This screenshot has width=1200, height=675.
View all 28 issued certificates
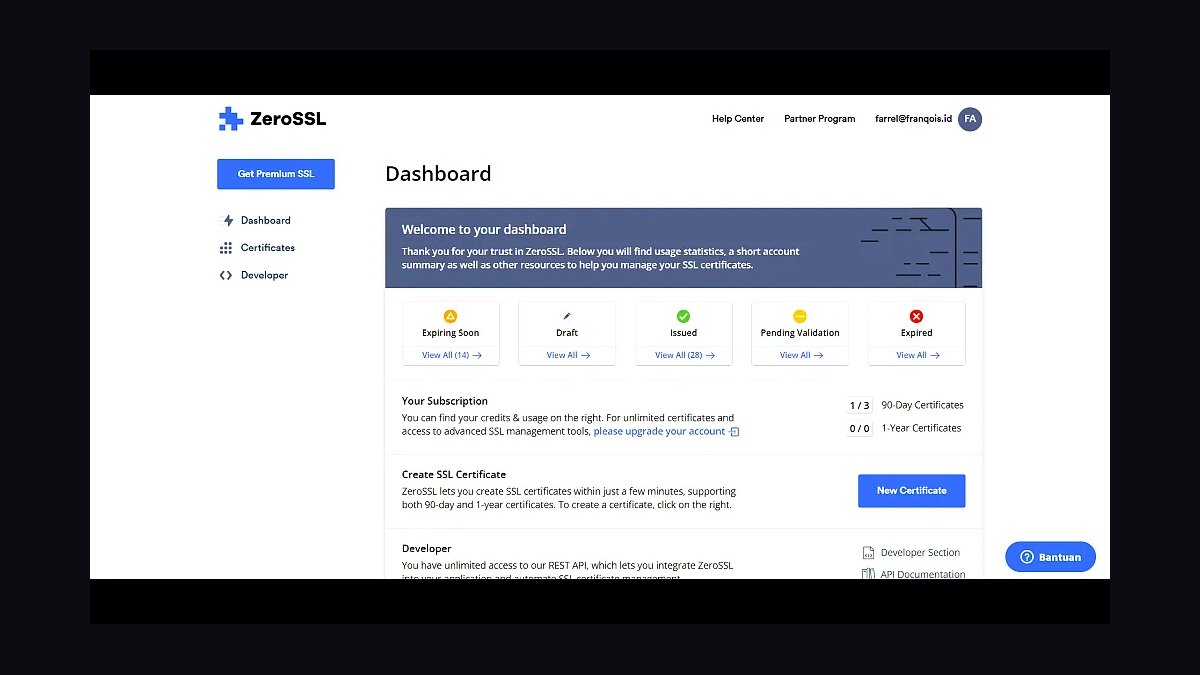pyautogui.click(x=684, y=355)
